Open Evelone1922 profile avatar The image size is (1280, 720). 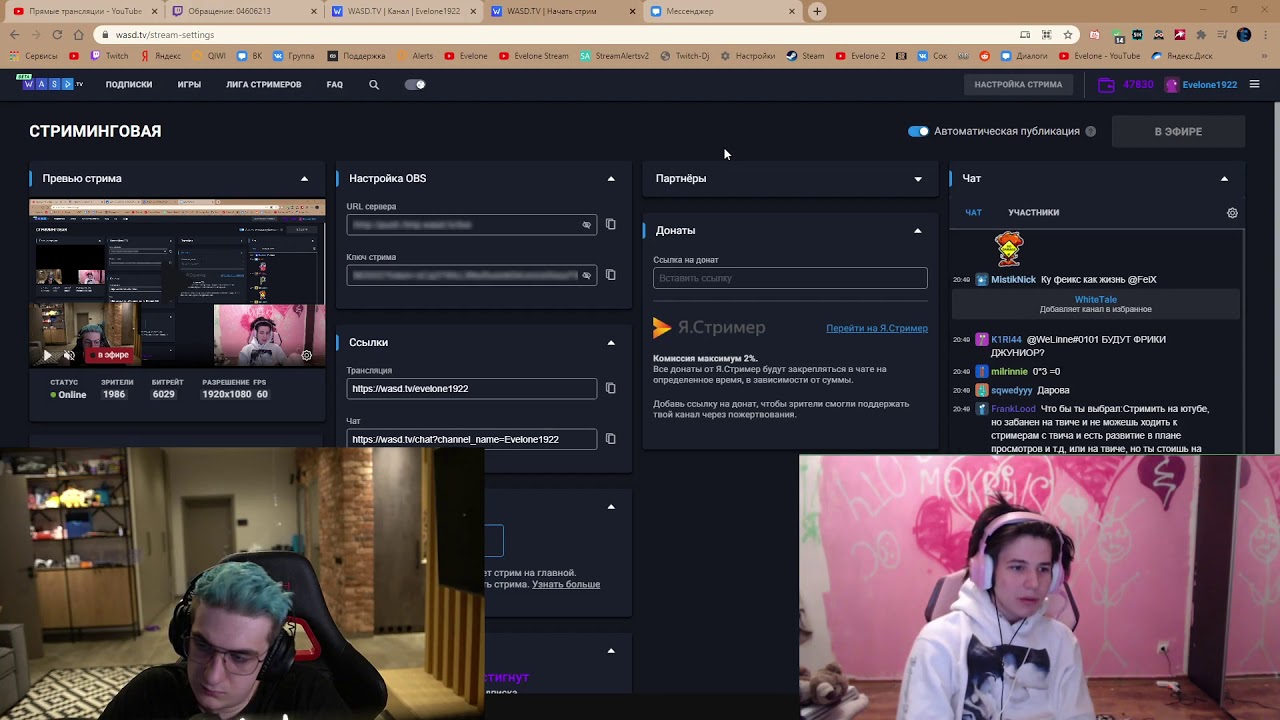(1172, 85)
